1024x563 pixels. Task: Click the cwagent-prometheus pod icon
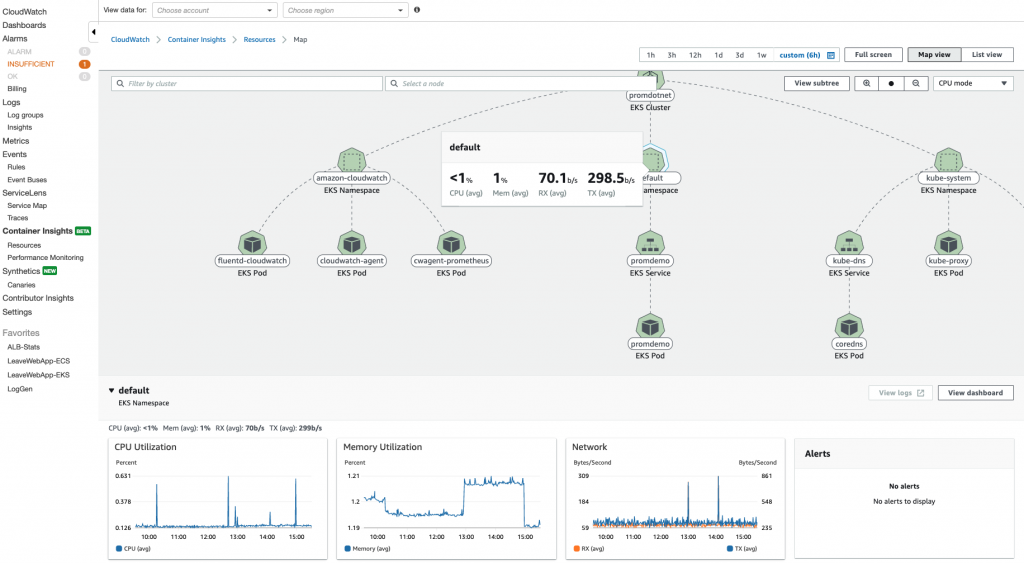click(451, 244)
